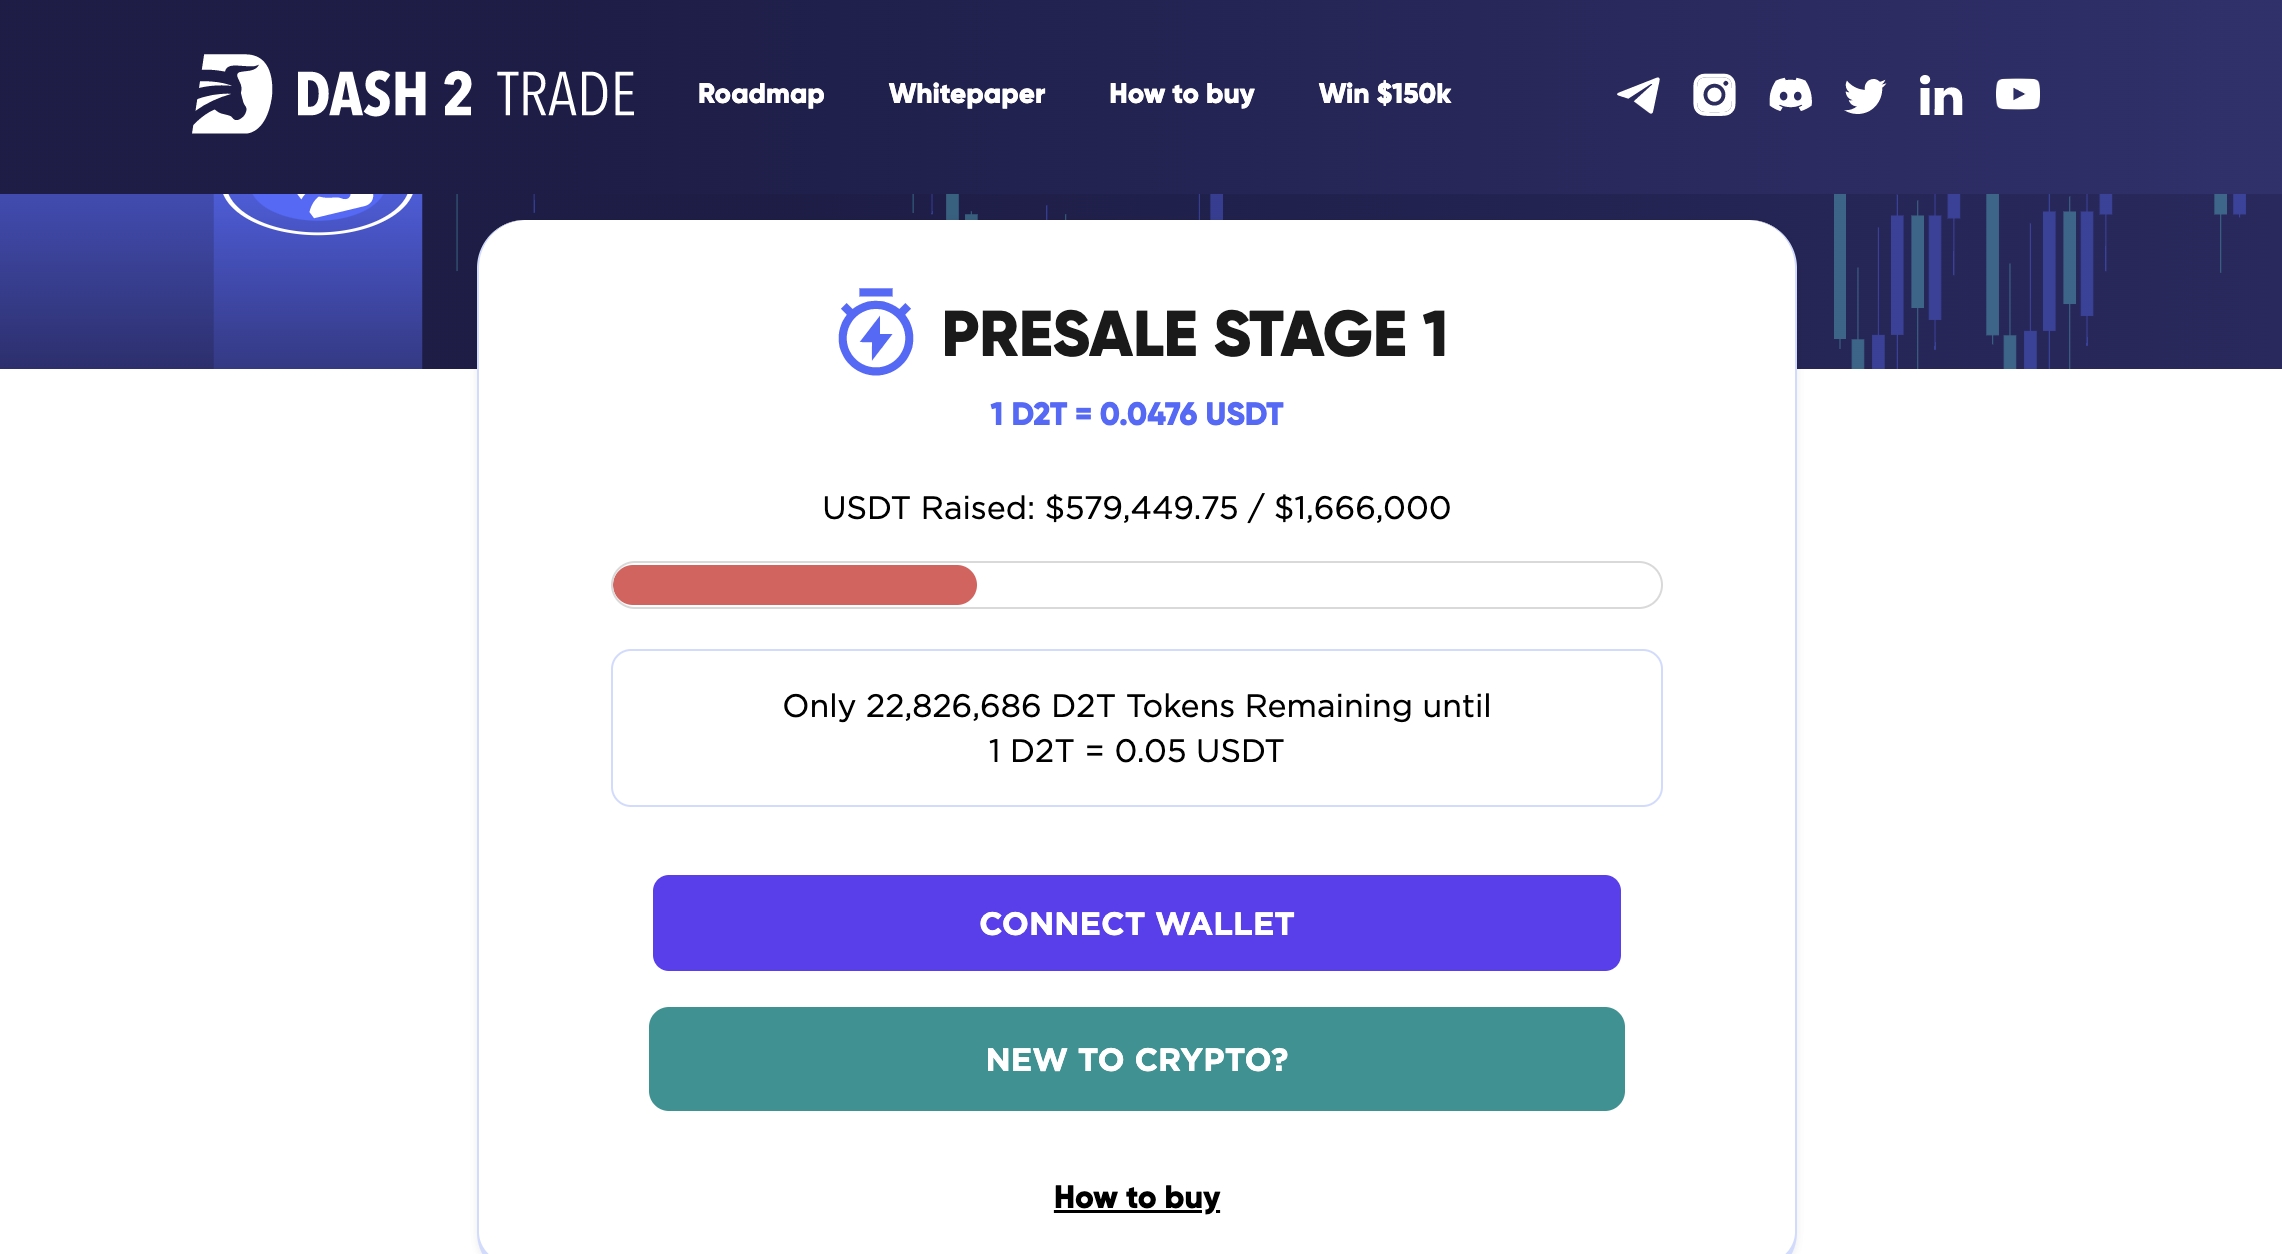Select How to buy in navigation bar
This screenshot has width=2282, height=1254.
pos(1181,94)
